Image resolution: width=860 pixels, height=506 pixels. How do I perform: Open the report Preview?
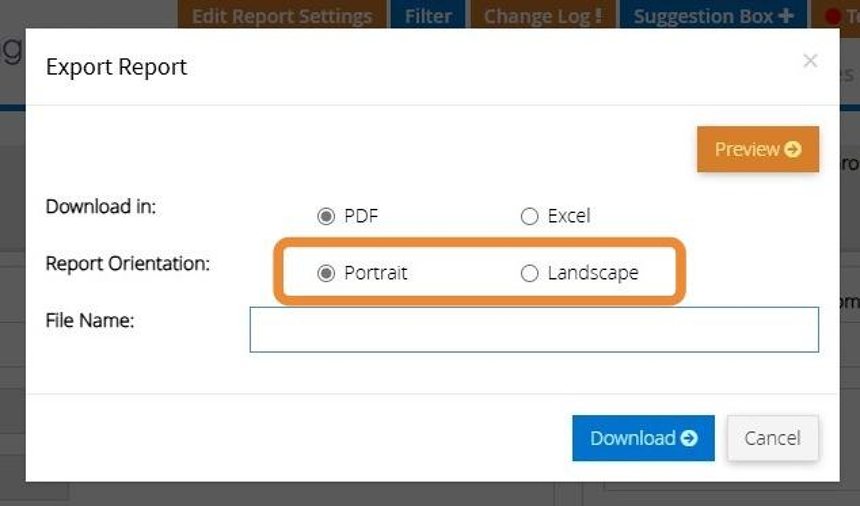coord(757,149)
